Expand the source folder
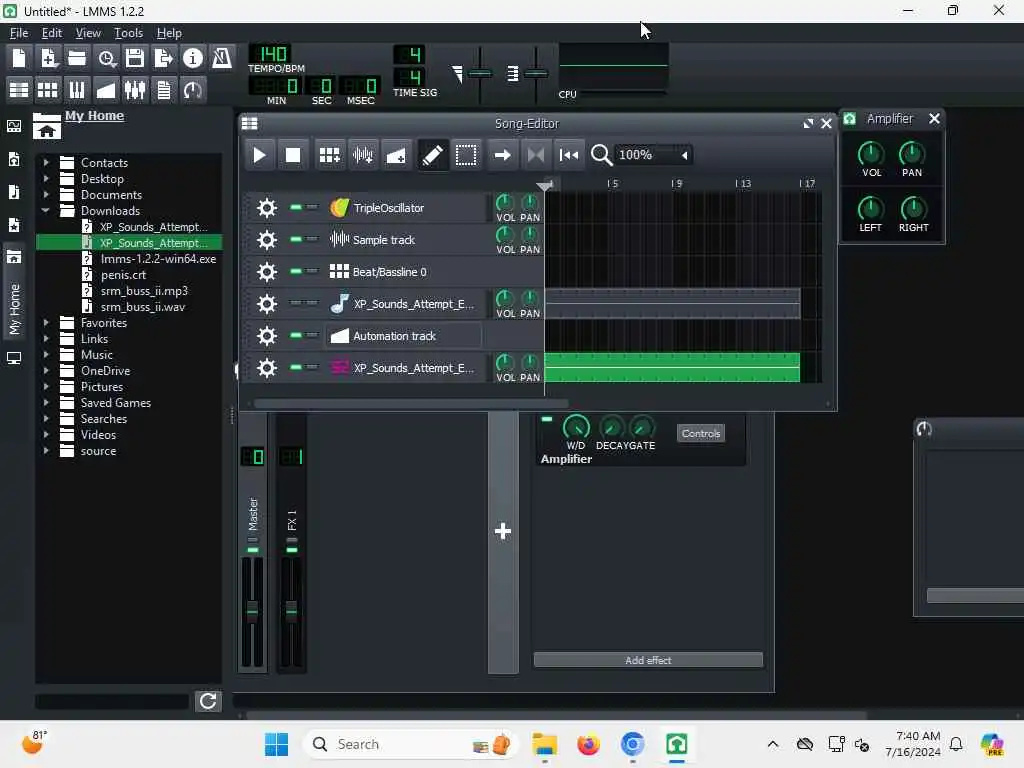Viewport: 1024px width, 768px height. 46,451
